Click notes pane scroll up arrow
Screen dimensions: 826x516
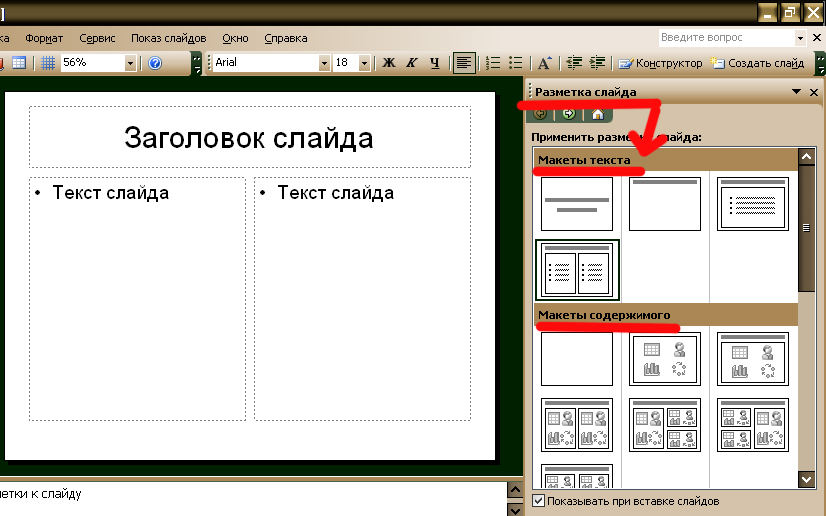pyautogui.click(x=515, y=489)
